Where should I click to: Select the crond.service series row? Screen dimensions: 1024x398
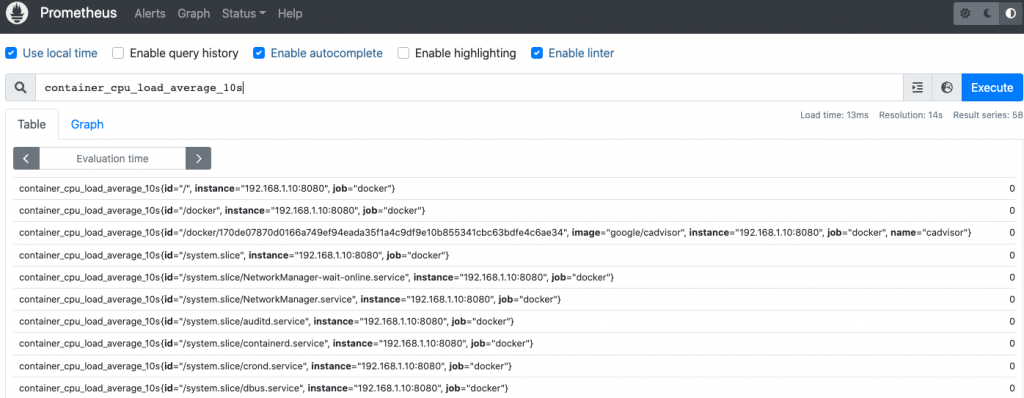click(515, 365)
